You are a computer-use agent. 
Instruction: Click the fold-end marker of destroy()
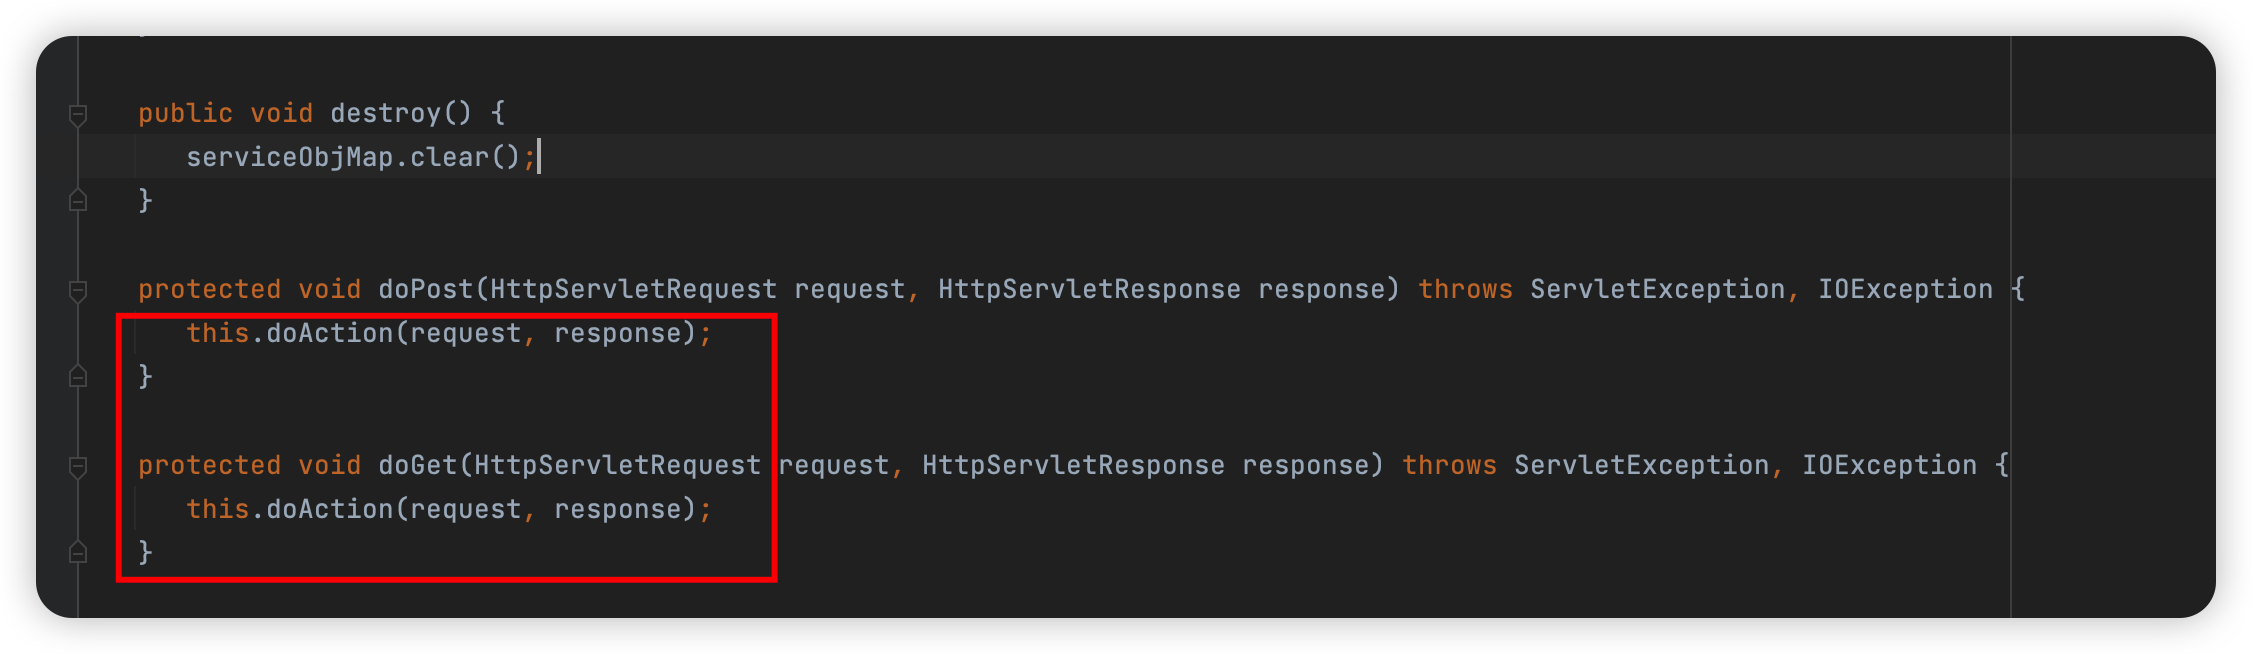point(78,201)
